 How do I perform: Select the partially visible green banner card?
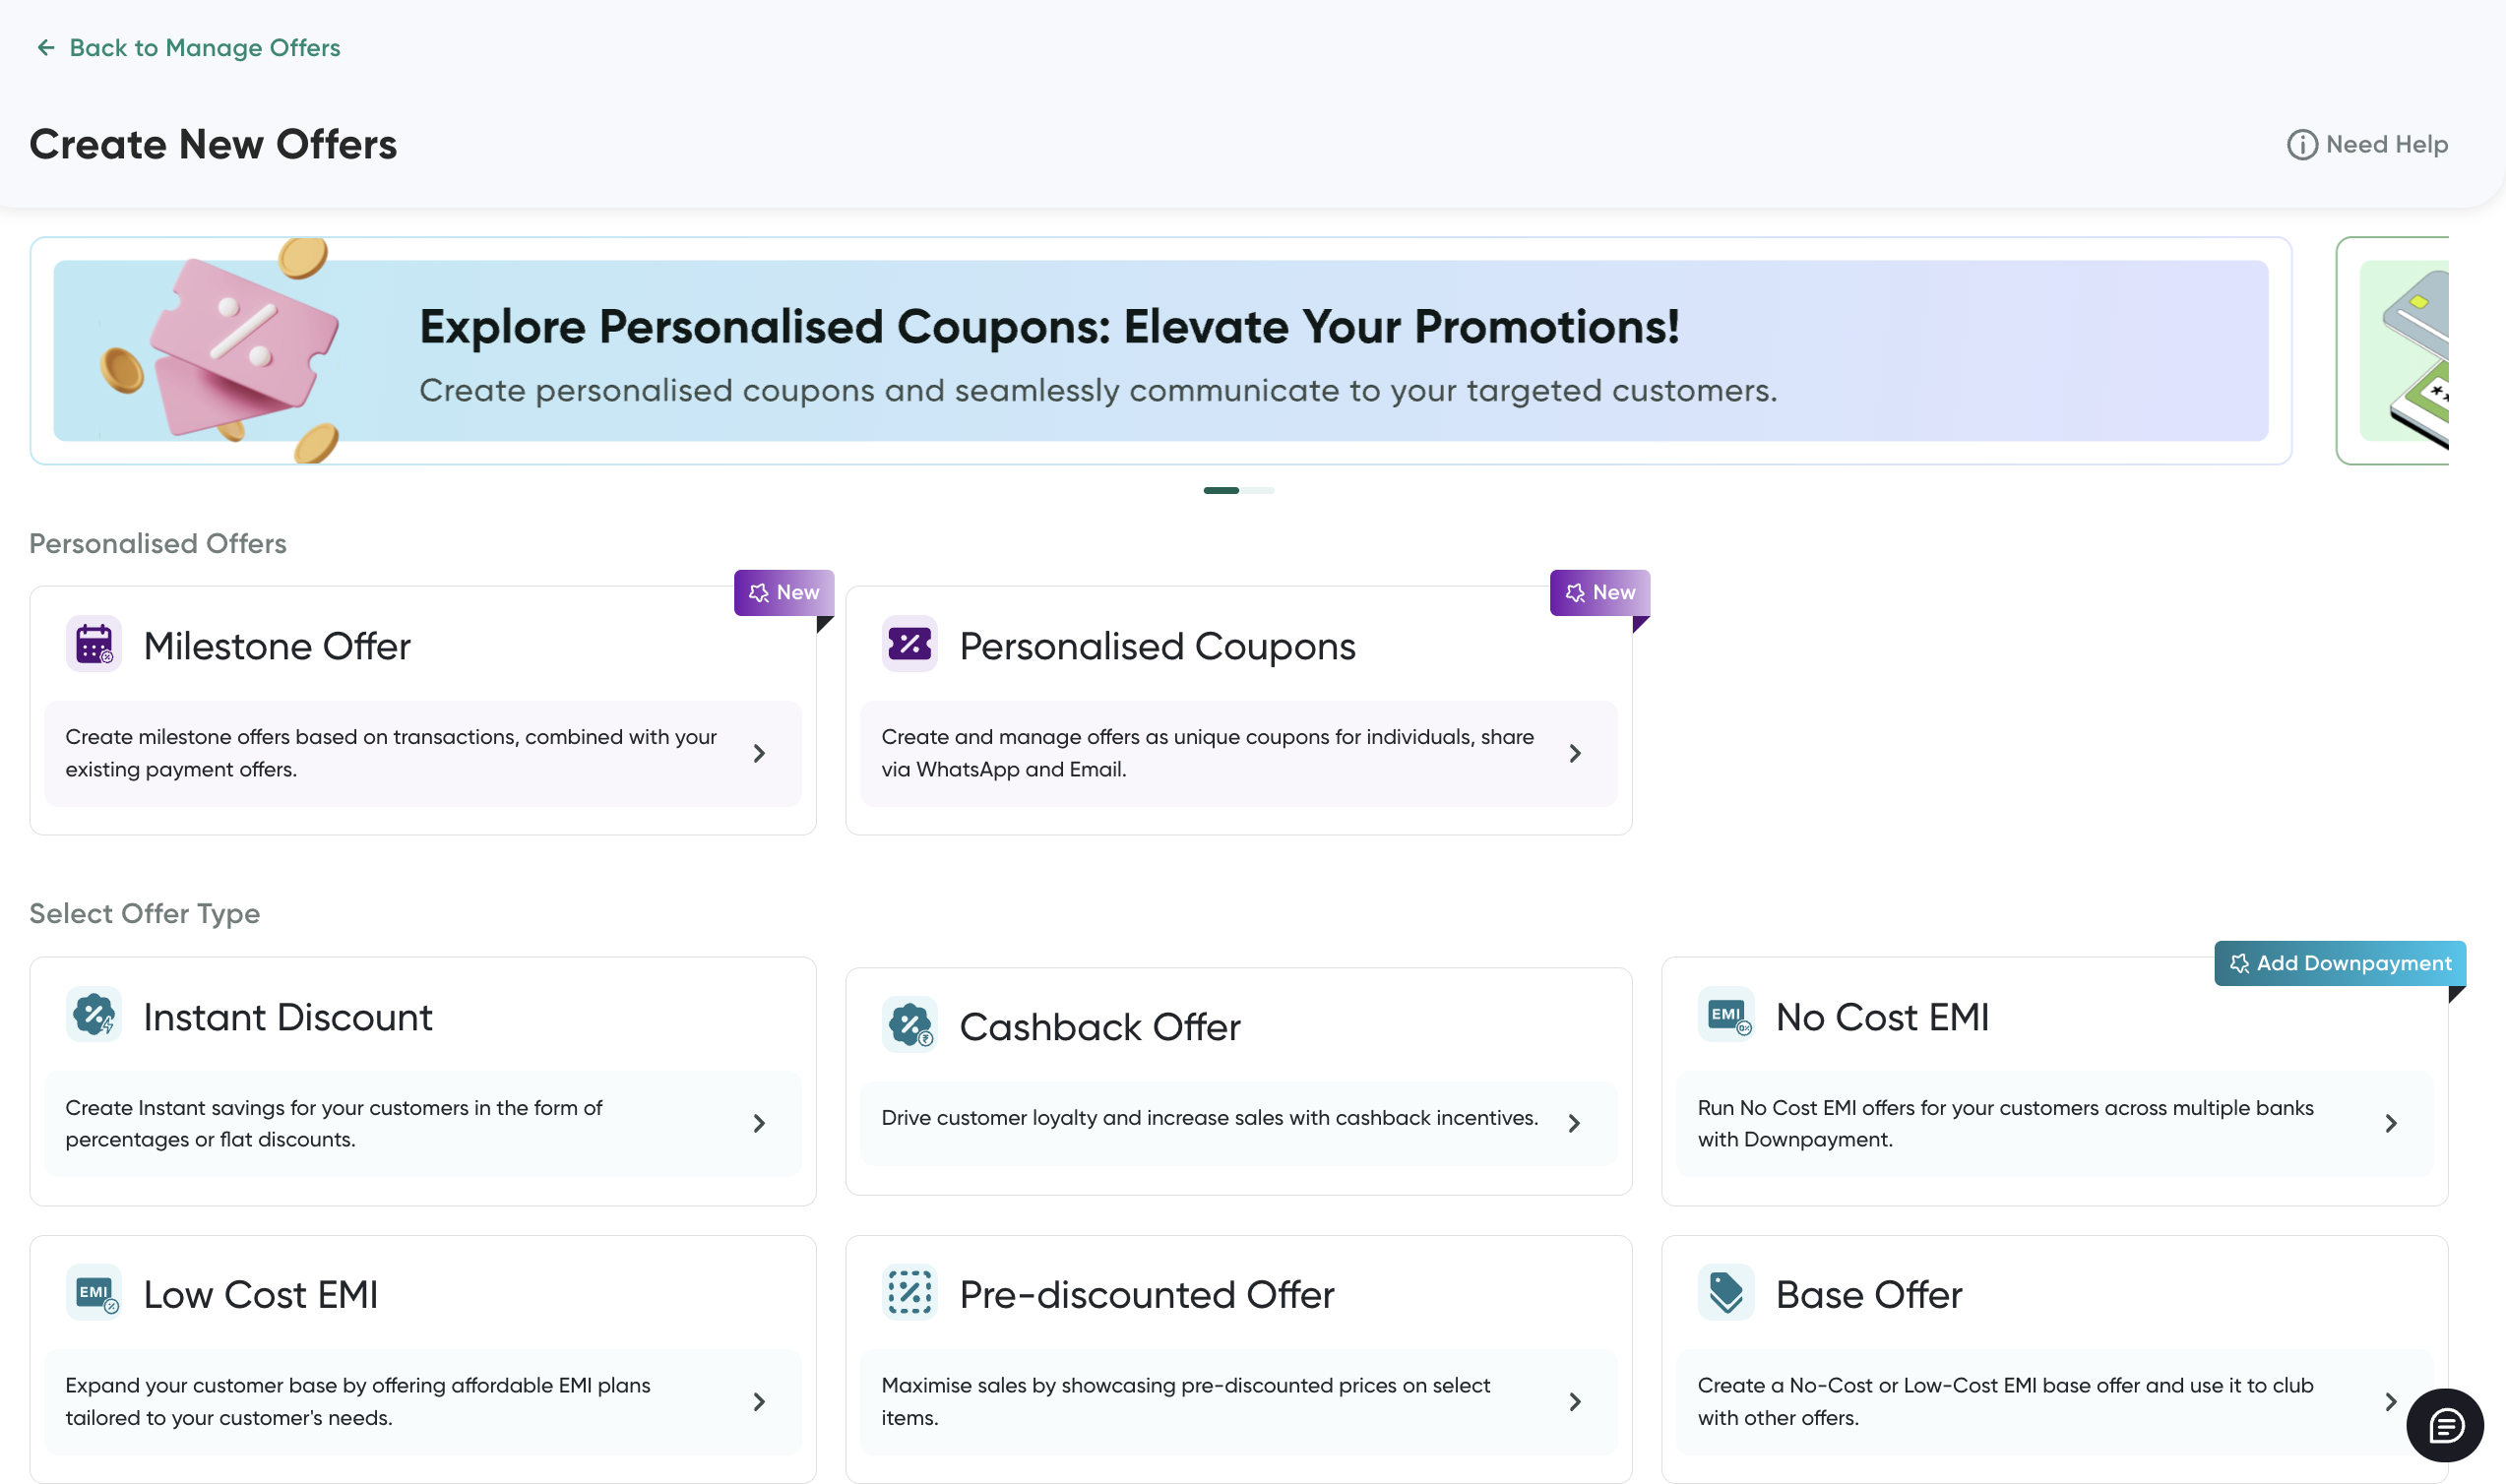2392,351
